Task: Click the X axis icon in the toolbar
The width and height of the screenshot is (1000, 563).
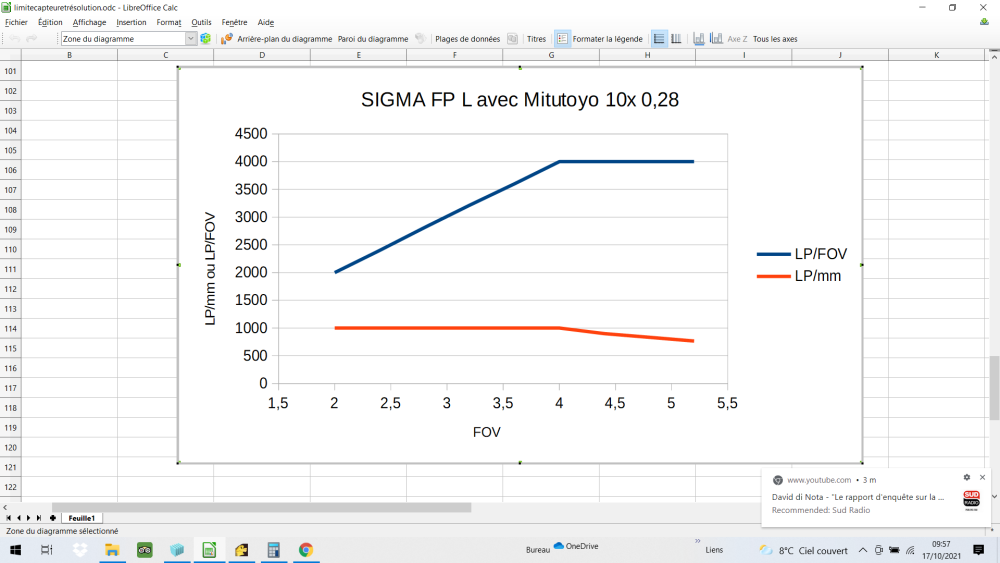Action: click(699, 39)
